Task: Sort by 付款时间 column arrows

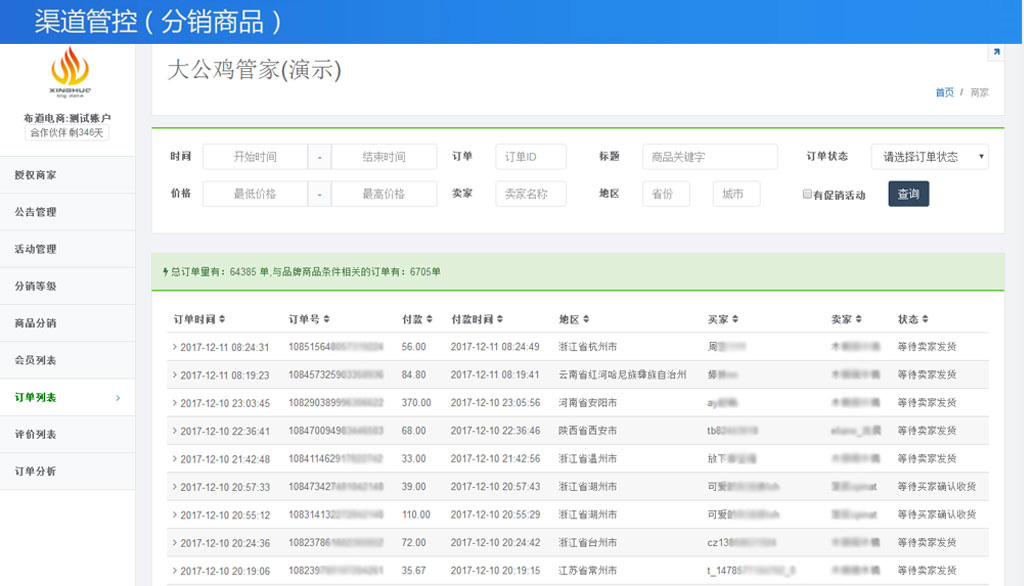Action: click(500, 319)
